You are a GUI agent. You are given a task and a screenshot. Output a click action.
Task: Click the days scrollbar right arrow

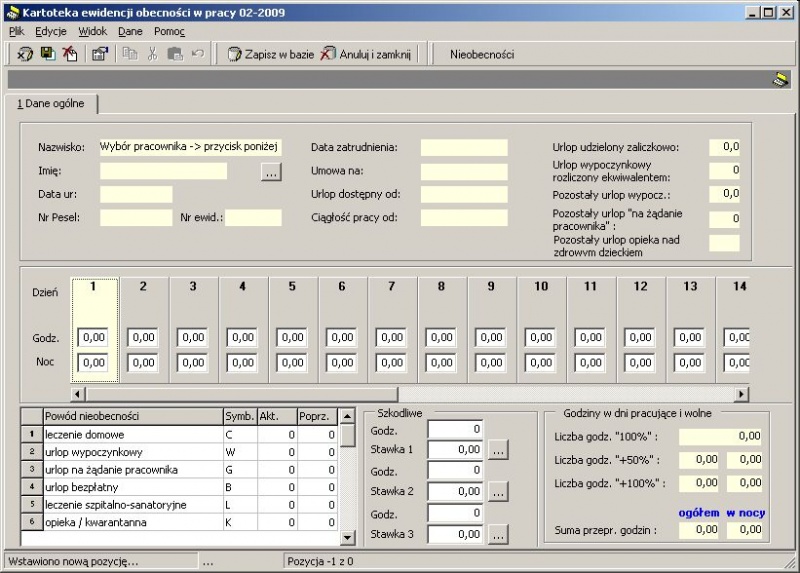tap(741, 394)
